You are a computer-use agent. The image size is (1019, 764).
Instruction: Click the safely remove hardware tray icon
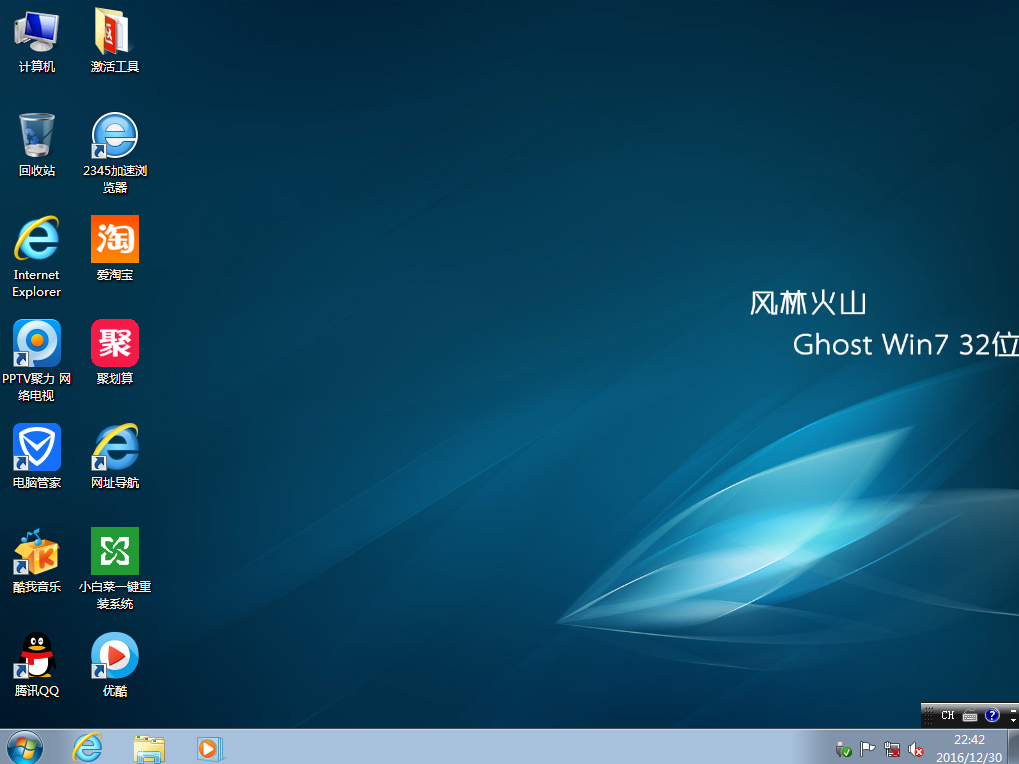coord(844,750)
